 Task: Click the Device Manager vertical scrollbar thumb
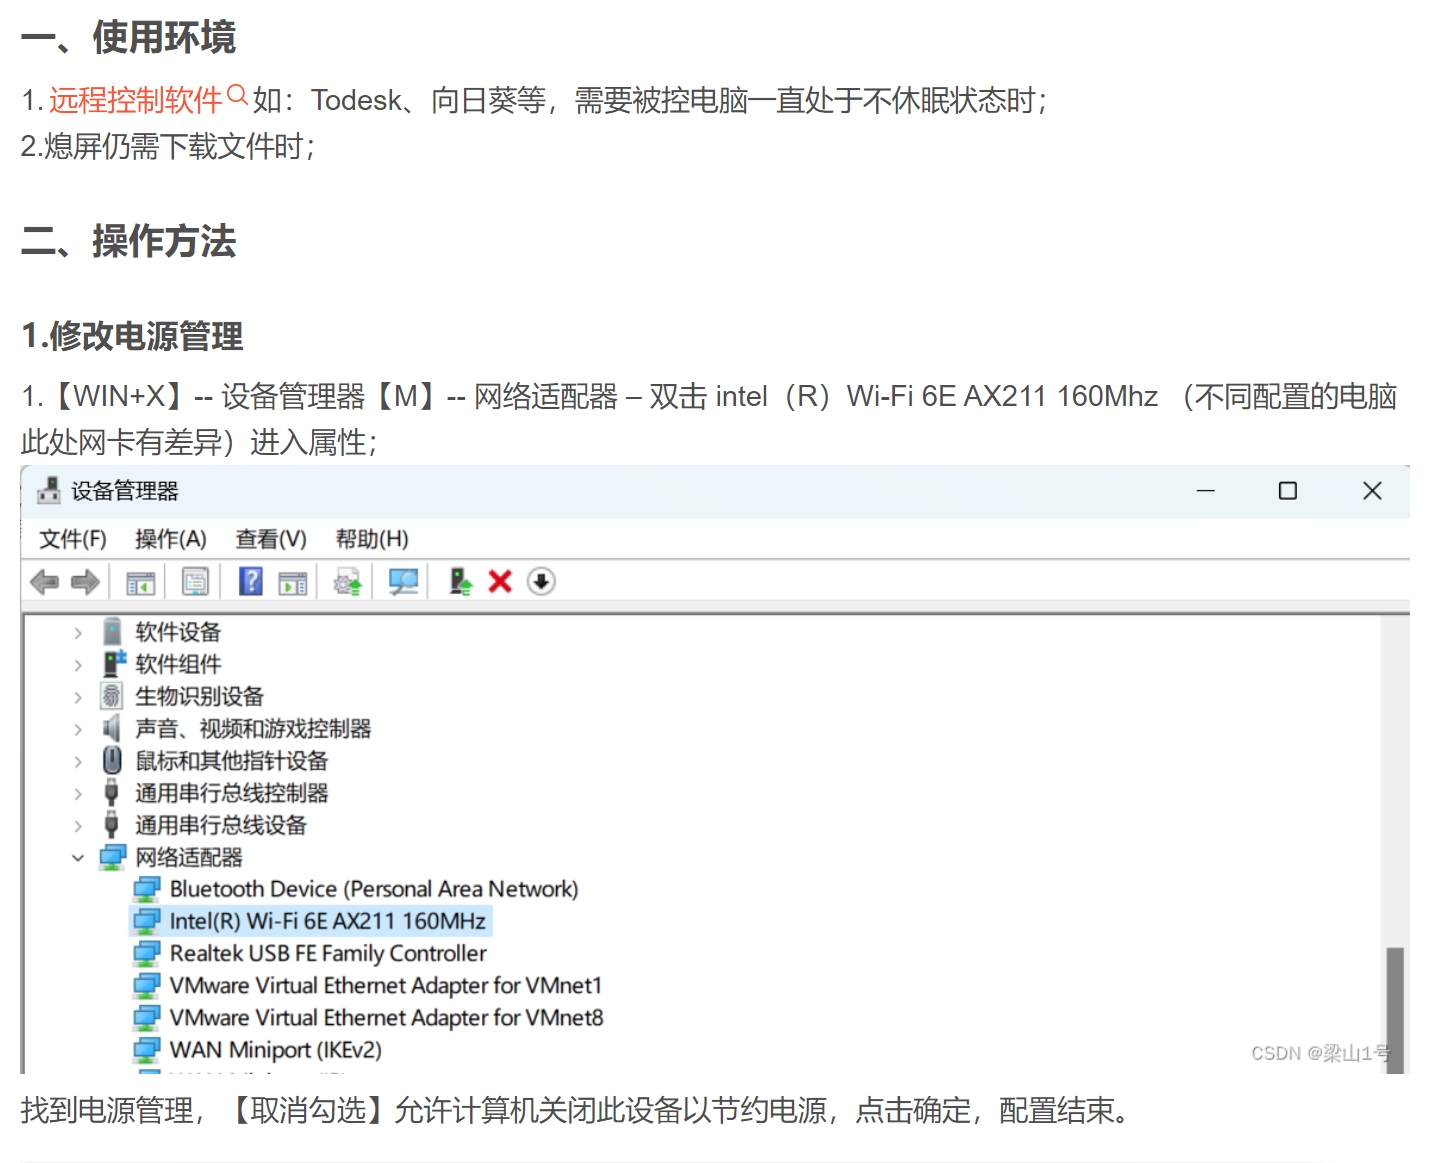pyautogui.click(x=1395, y=1010)
